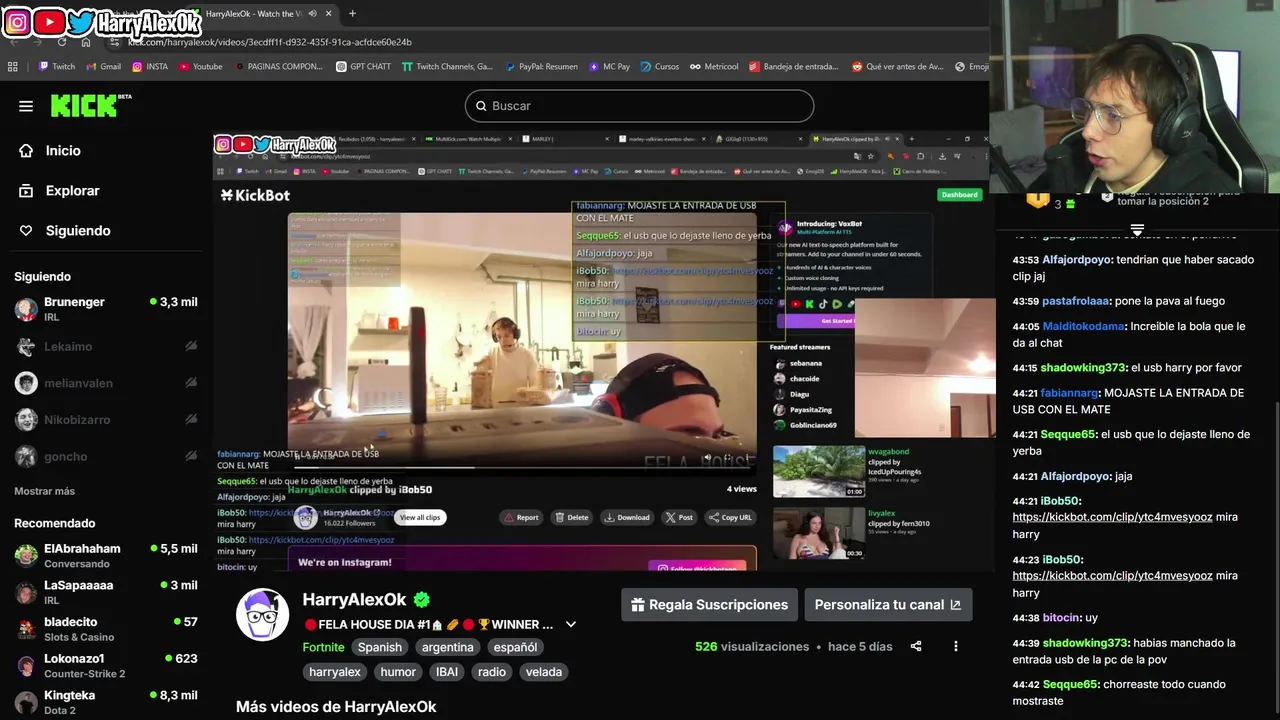Screen dimensions: 1280x720
Task: Click the KICK logo
Action: [90, 105]
